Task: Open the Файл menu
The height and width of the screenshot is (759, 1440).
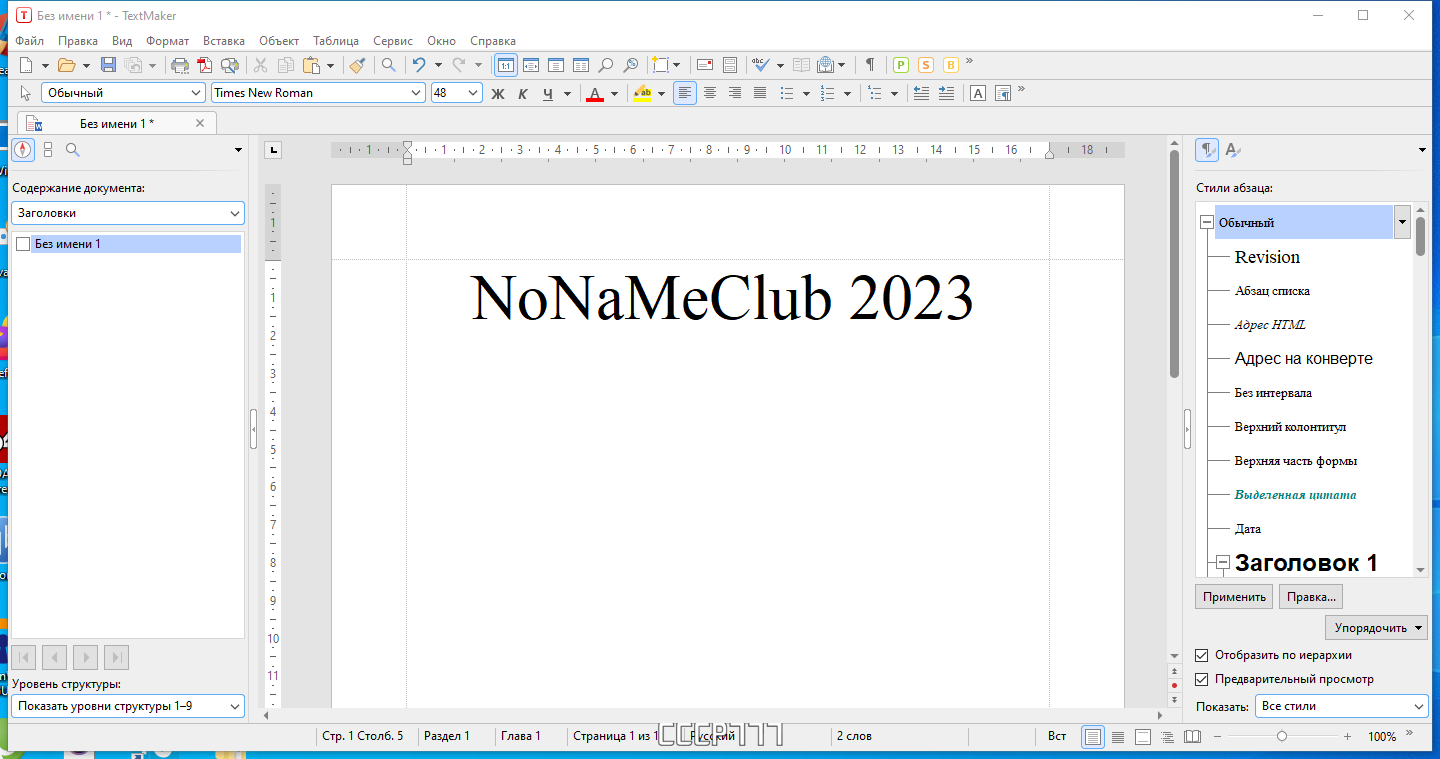Action: pyautogui.click(x=30, y=41)
